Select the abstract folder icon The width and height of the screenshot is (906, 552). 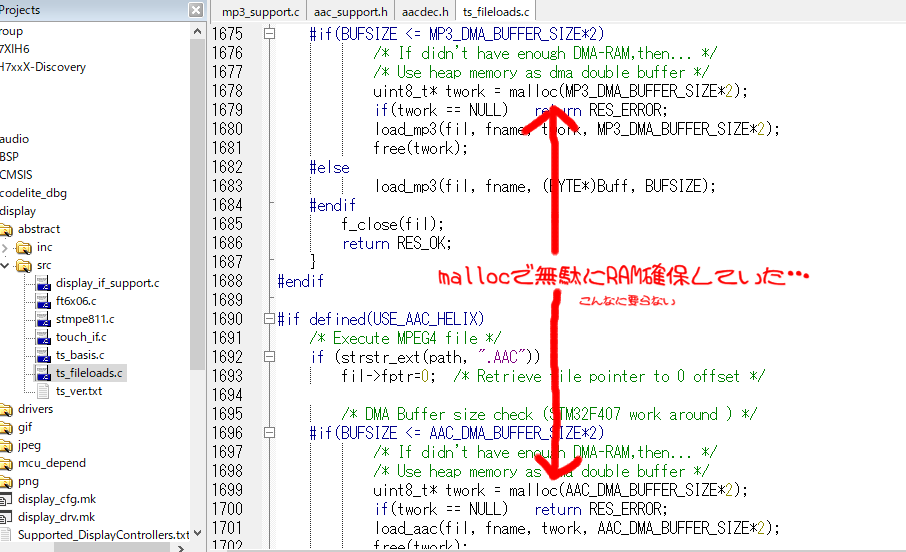point(6,229)
